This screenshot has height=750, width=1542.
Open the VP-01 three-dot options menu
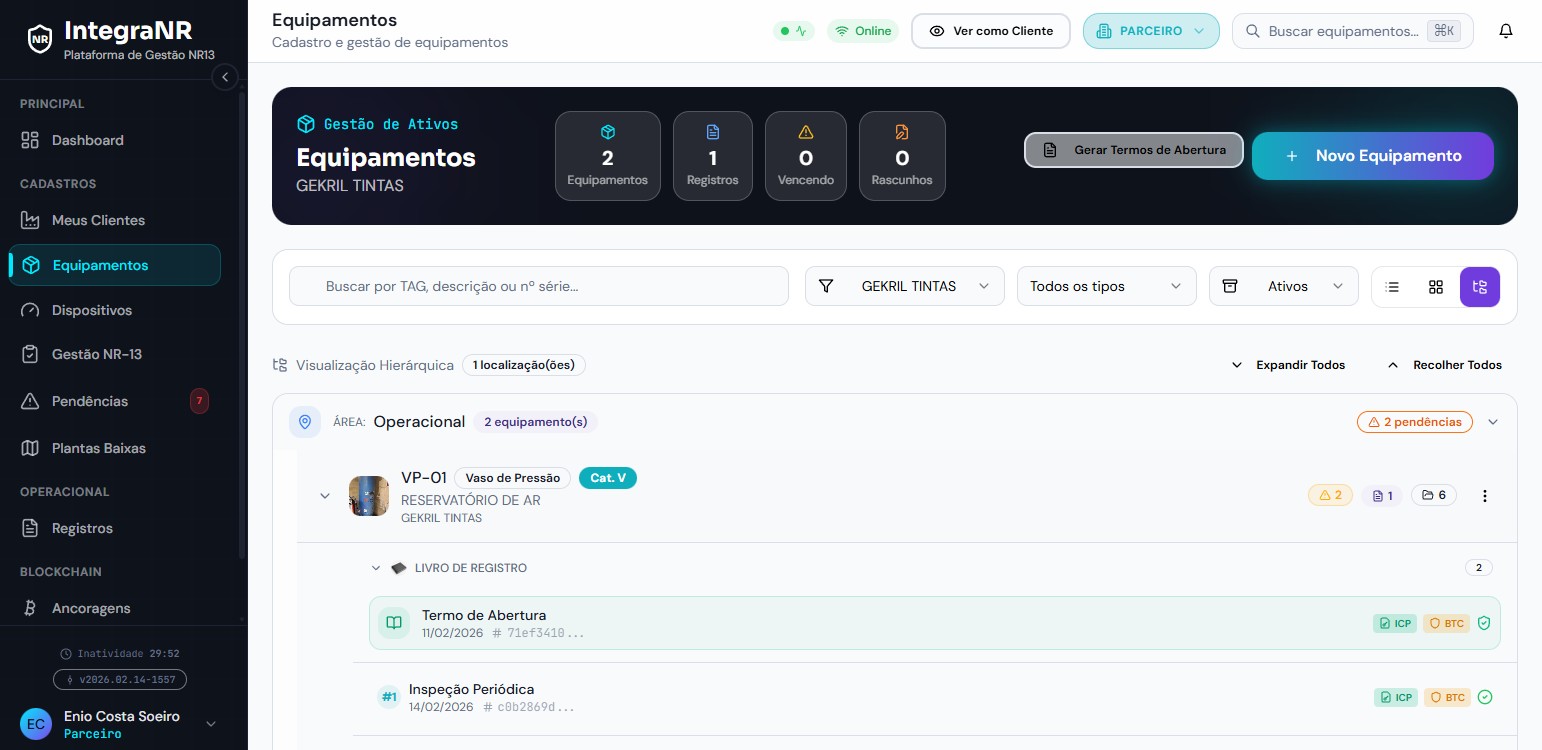(x=1485, y=496)
